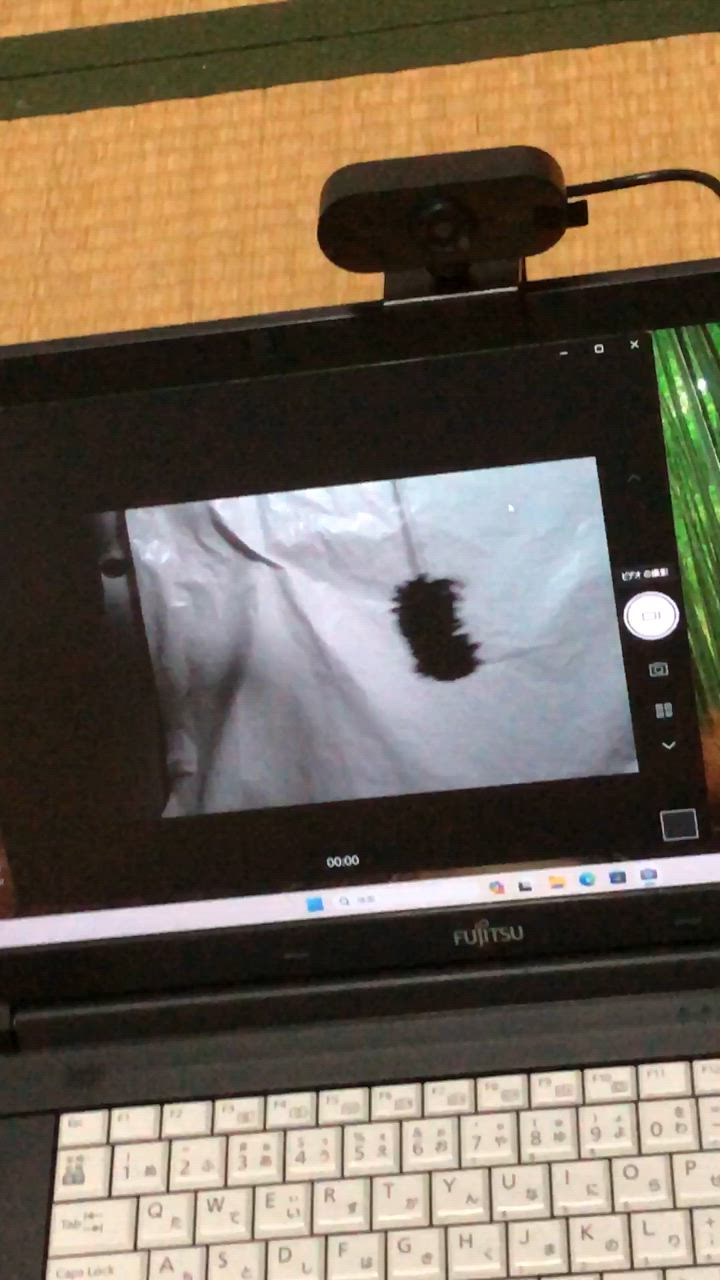This screenshot has height=1280, width=720.
Task: Click the Camera app icon on taskbar
Action: [649, 875]
